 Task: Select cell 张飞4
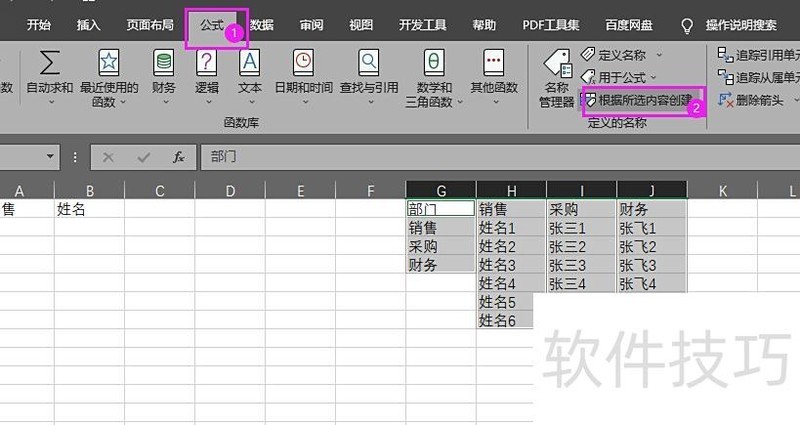(652, 284)
